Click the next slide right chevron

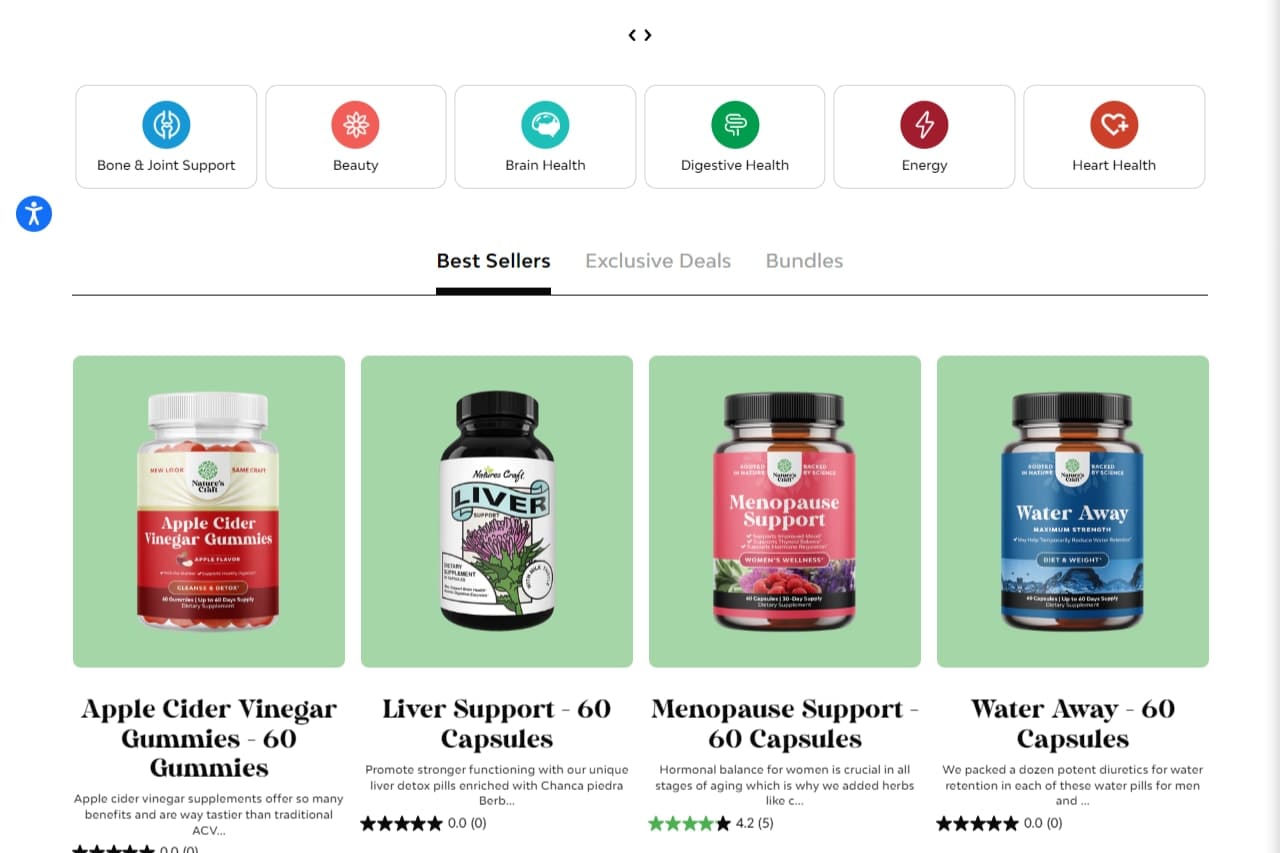[648, 35]
